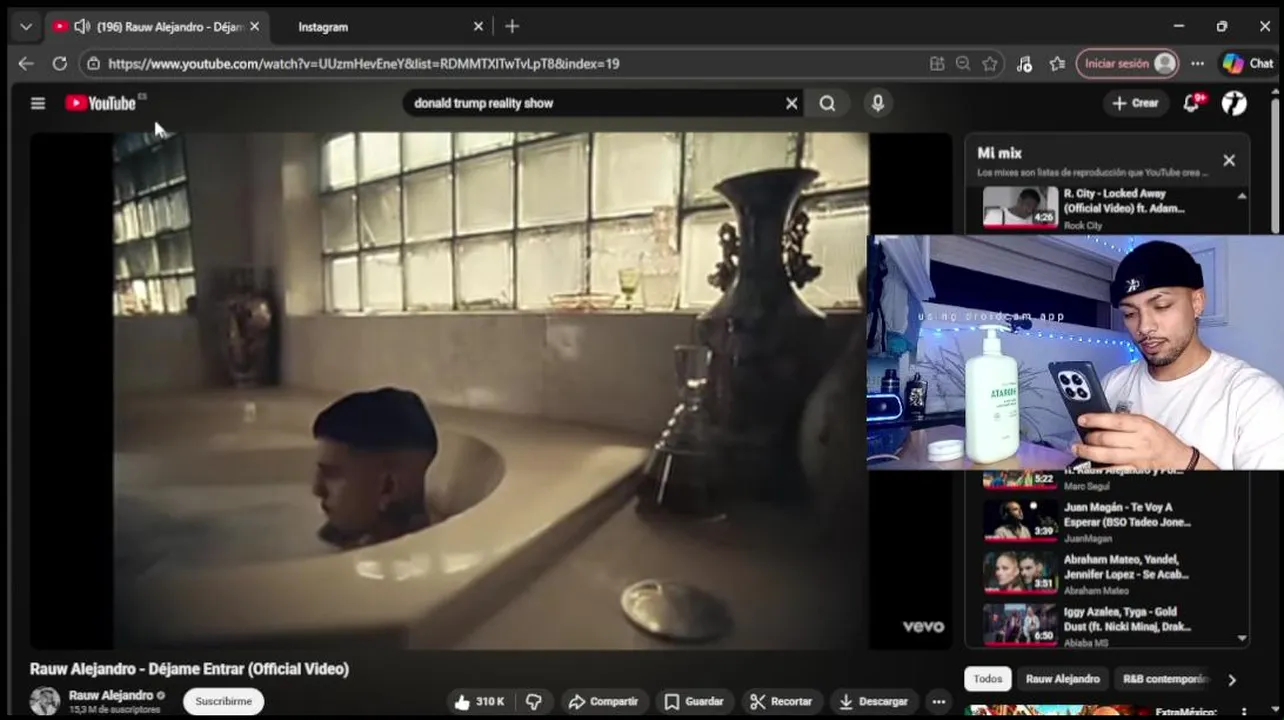The image size is (1284, 720).
Task: Open the YouTube hamburger guide menu
Action: tap(38, 103)
